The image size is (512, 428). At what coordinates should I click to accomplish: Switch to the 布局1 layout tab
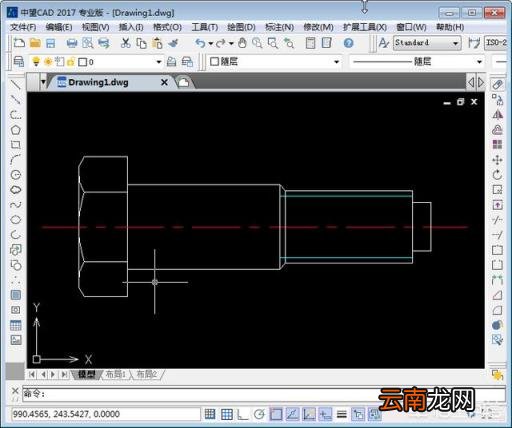[115, 374]
